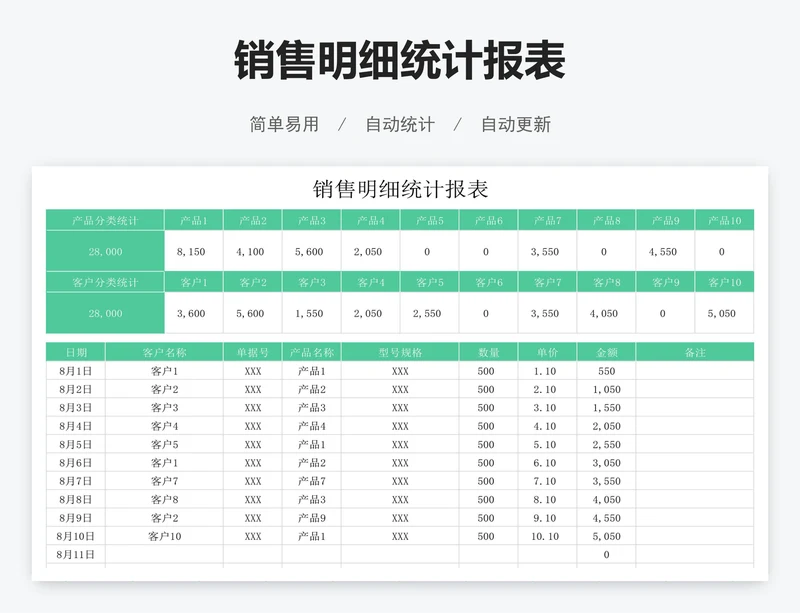This screenshot has width=800, height=613.
Task: Click the 数量 column header
Action: [x=489, y=352]
